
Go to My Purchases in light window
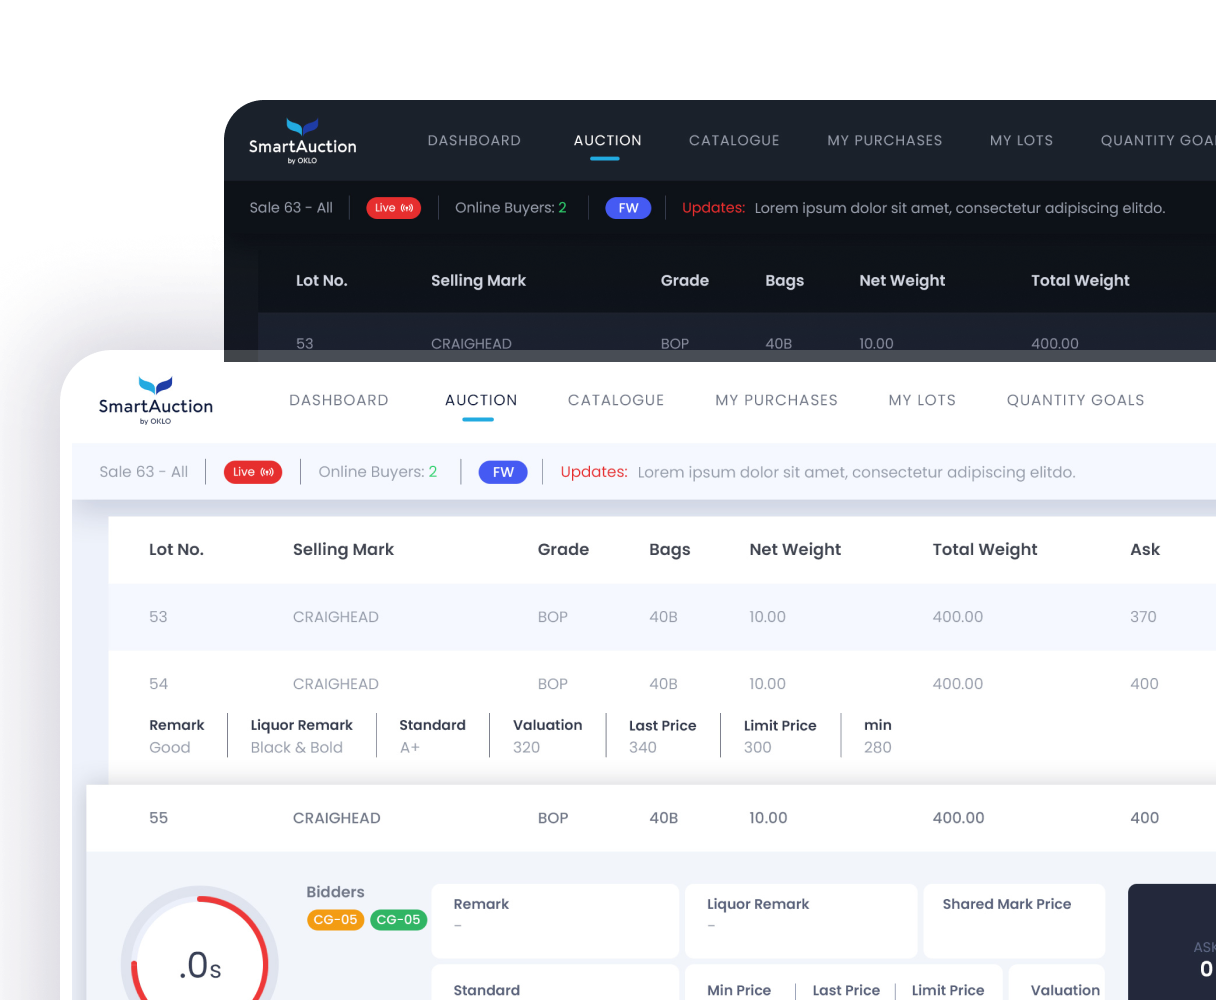(x=777, y=400)
